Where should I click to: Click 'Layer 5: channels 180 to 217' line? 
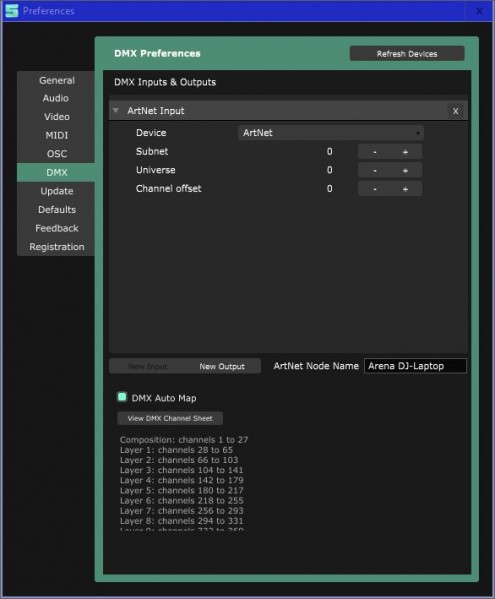pyautogui.click(x=181, y=491)
